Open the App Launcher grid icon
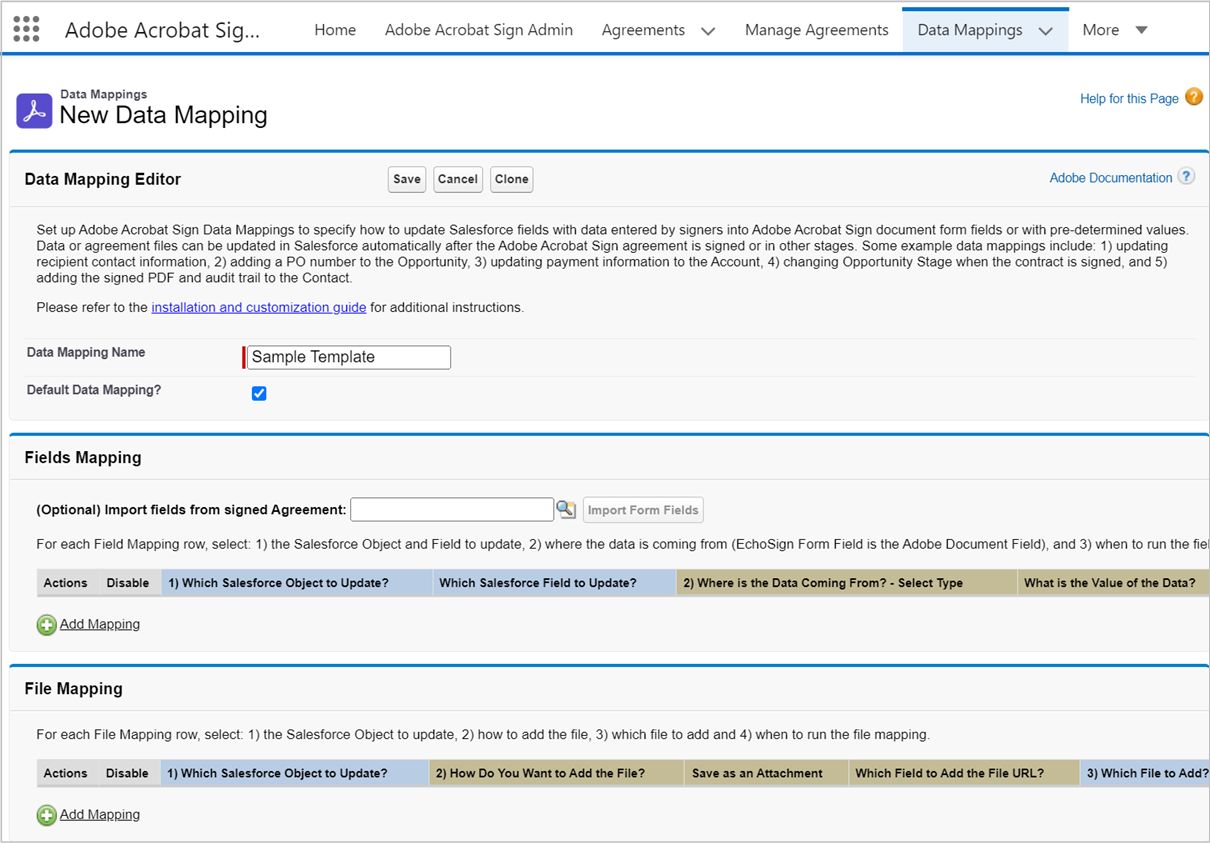 click(26, 29)
